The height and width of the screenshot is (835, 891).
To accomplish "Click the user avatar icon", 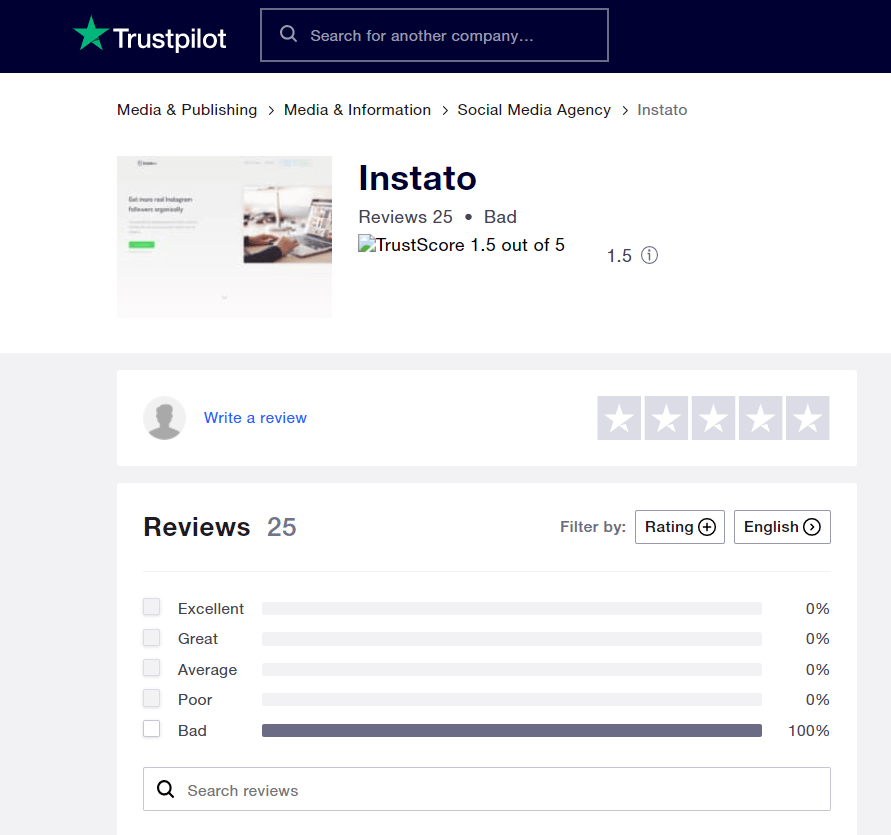I will click(x=164, y=418).
